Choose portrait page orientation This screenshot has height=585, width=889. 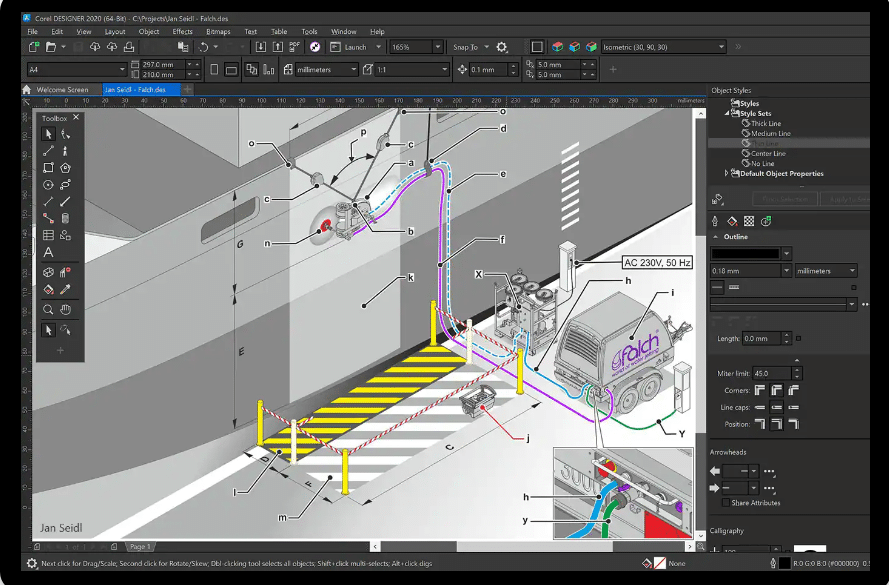click(214, 69)
